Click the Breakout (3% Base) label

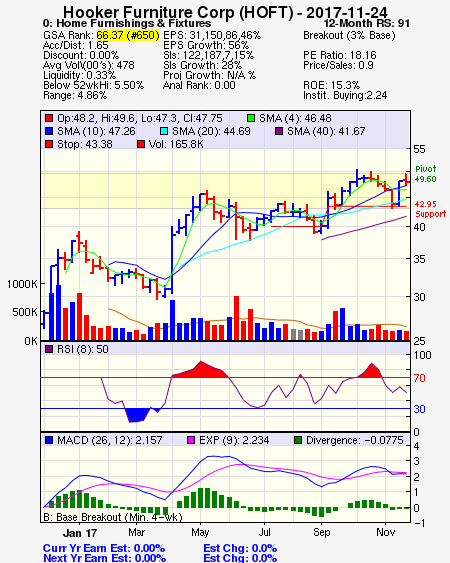349,35
